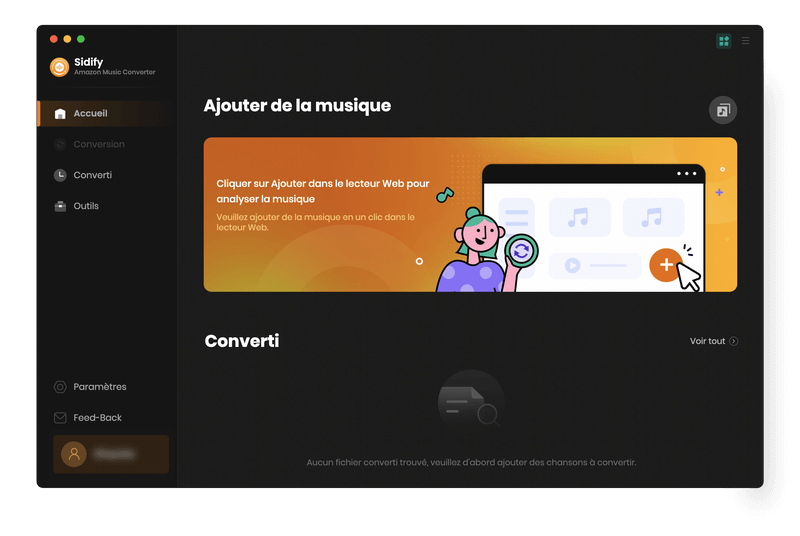This screenshot has height=536, width=800.
Task: Click the Paramètres hexagon settings icon
Action: click(60, 387)
